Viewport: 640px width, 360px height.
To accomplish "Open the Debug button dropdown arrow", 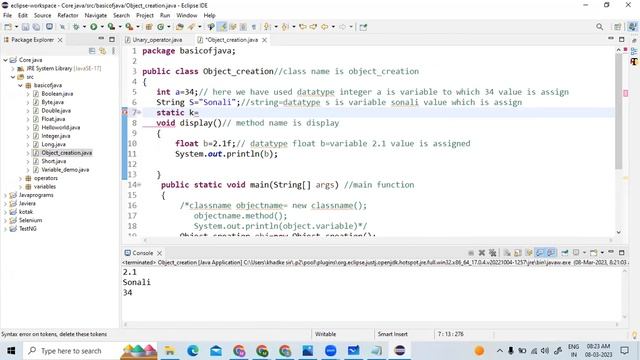I will [84, 27].
